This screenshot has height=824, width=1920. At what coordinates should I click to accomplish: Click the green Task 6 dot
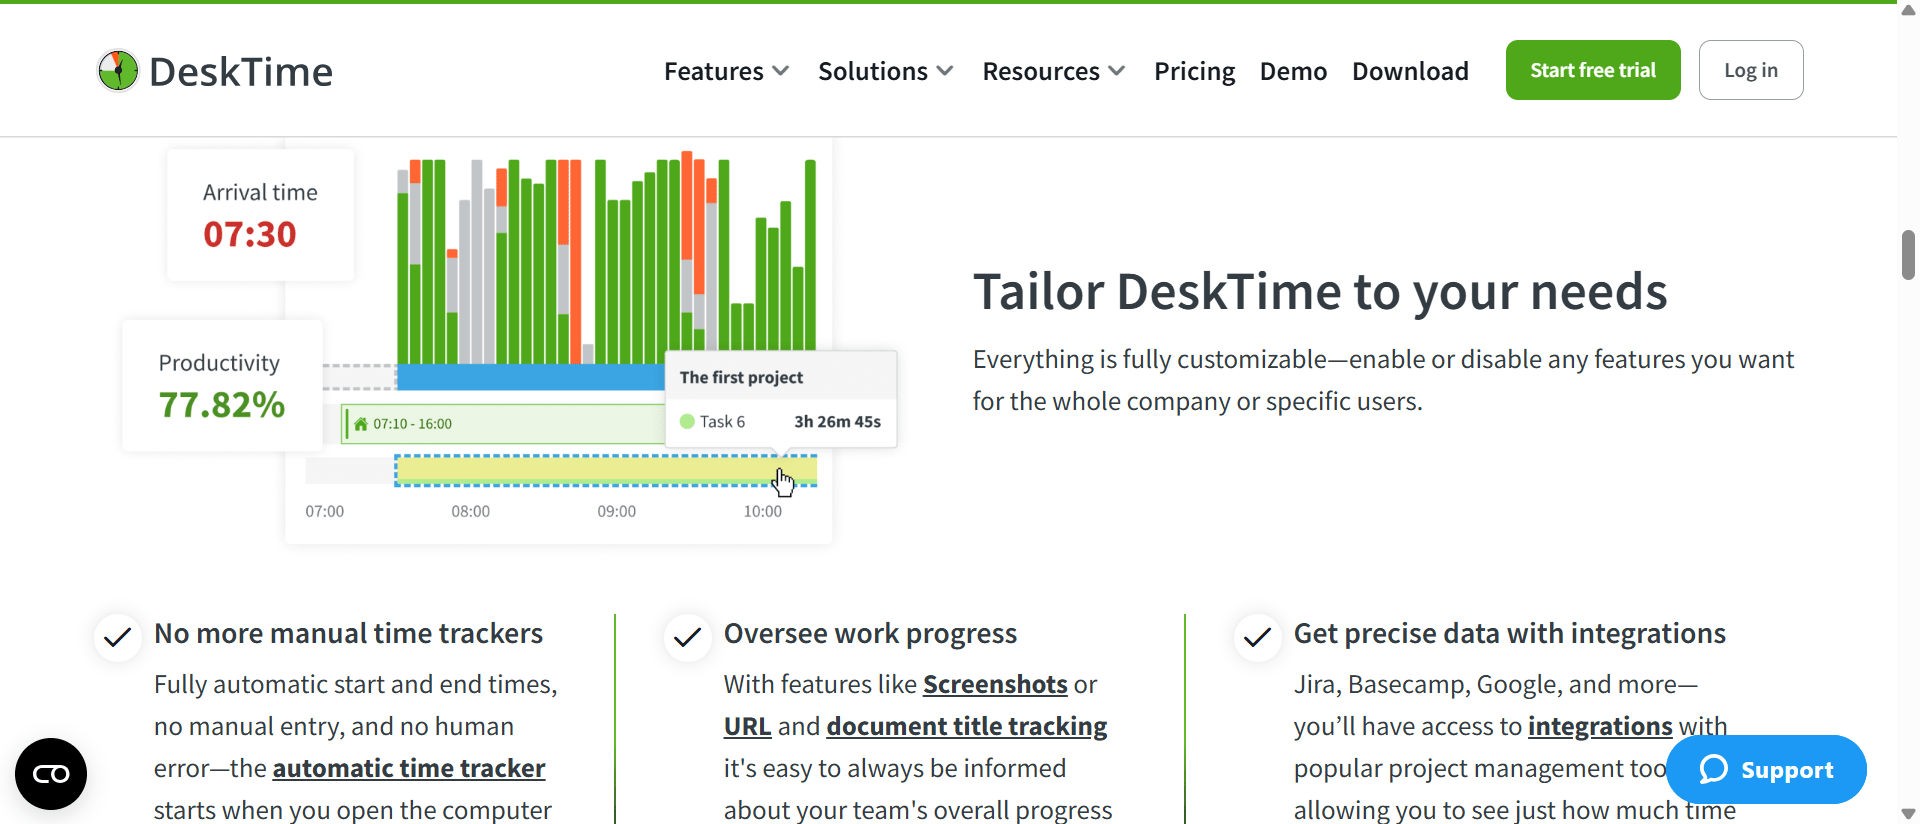point(687,422)
